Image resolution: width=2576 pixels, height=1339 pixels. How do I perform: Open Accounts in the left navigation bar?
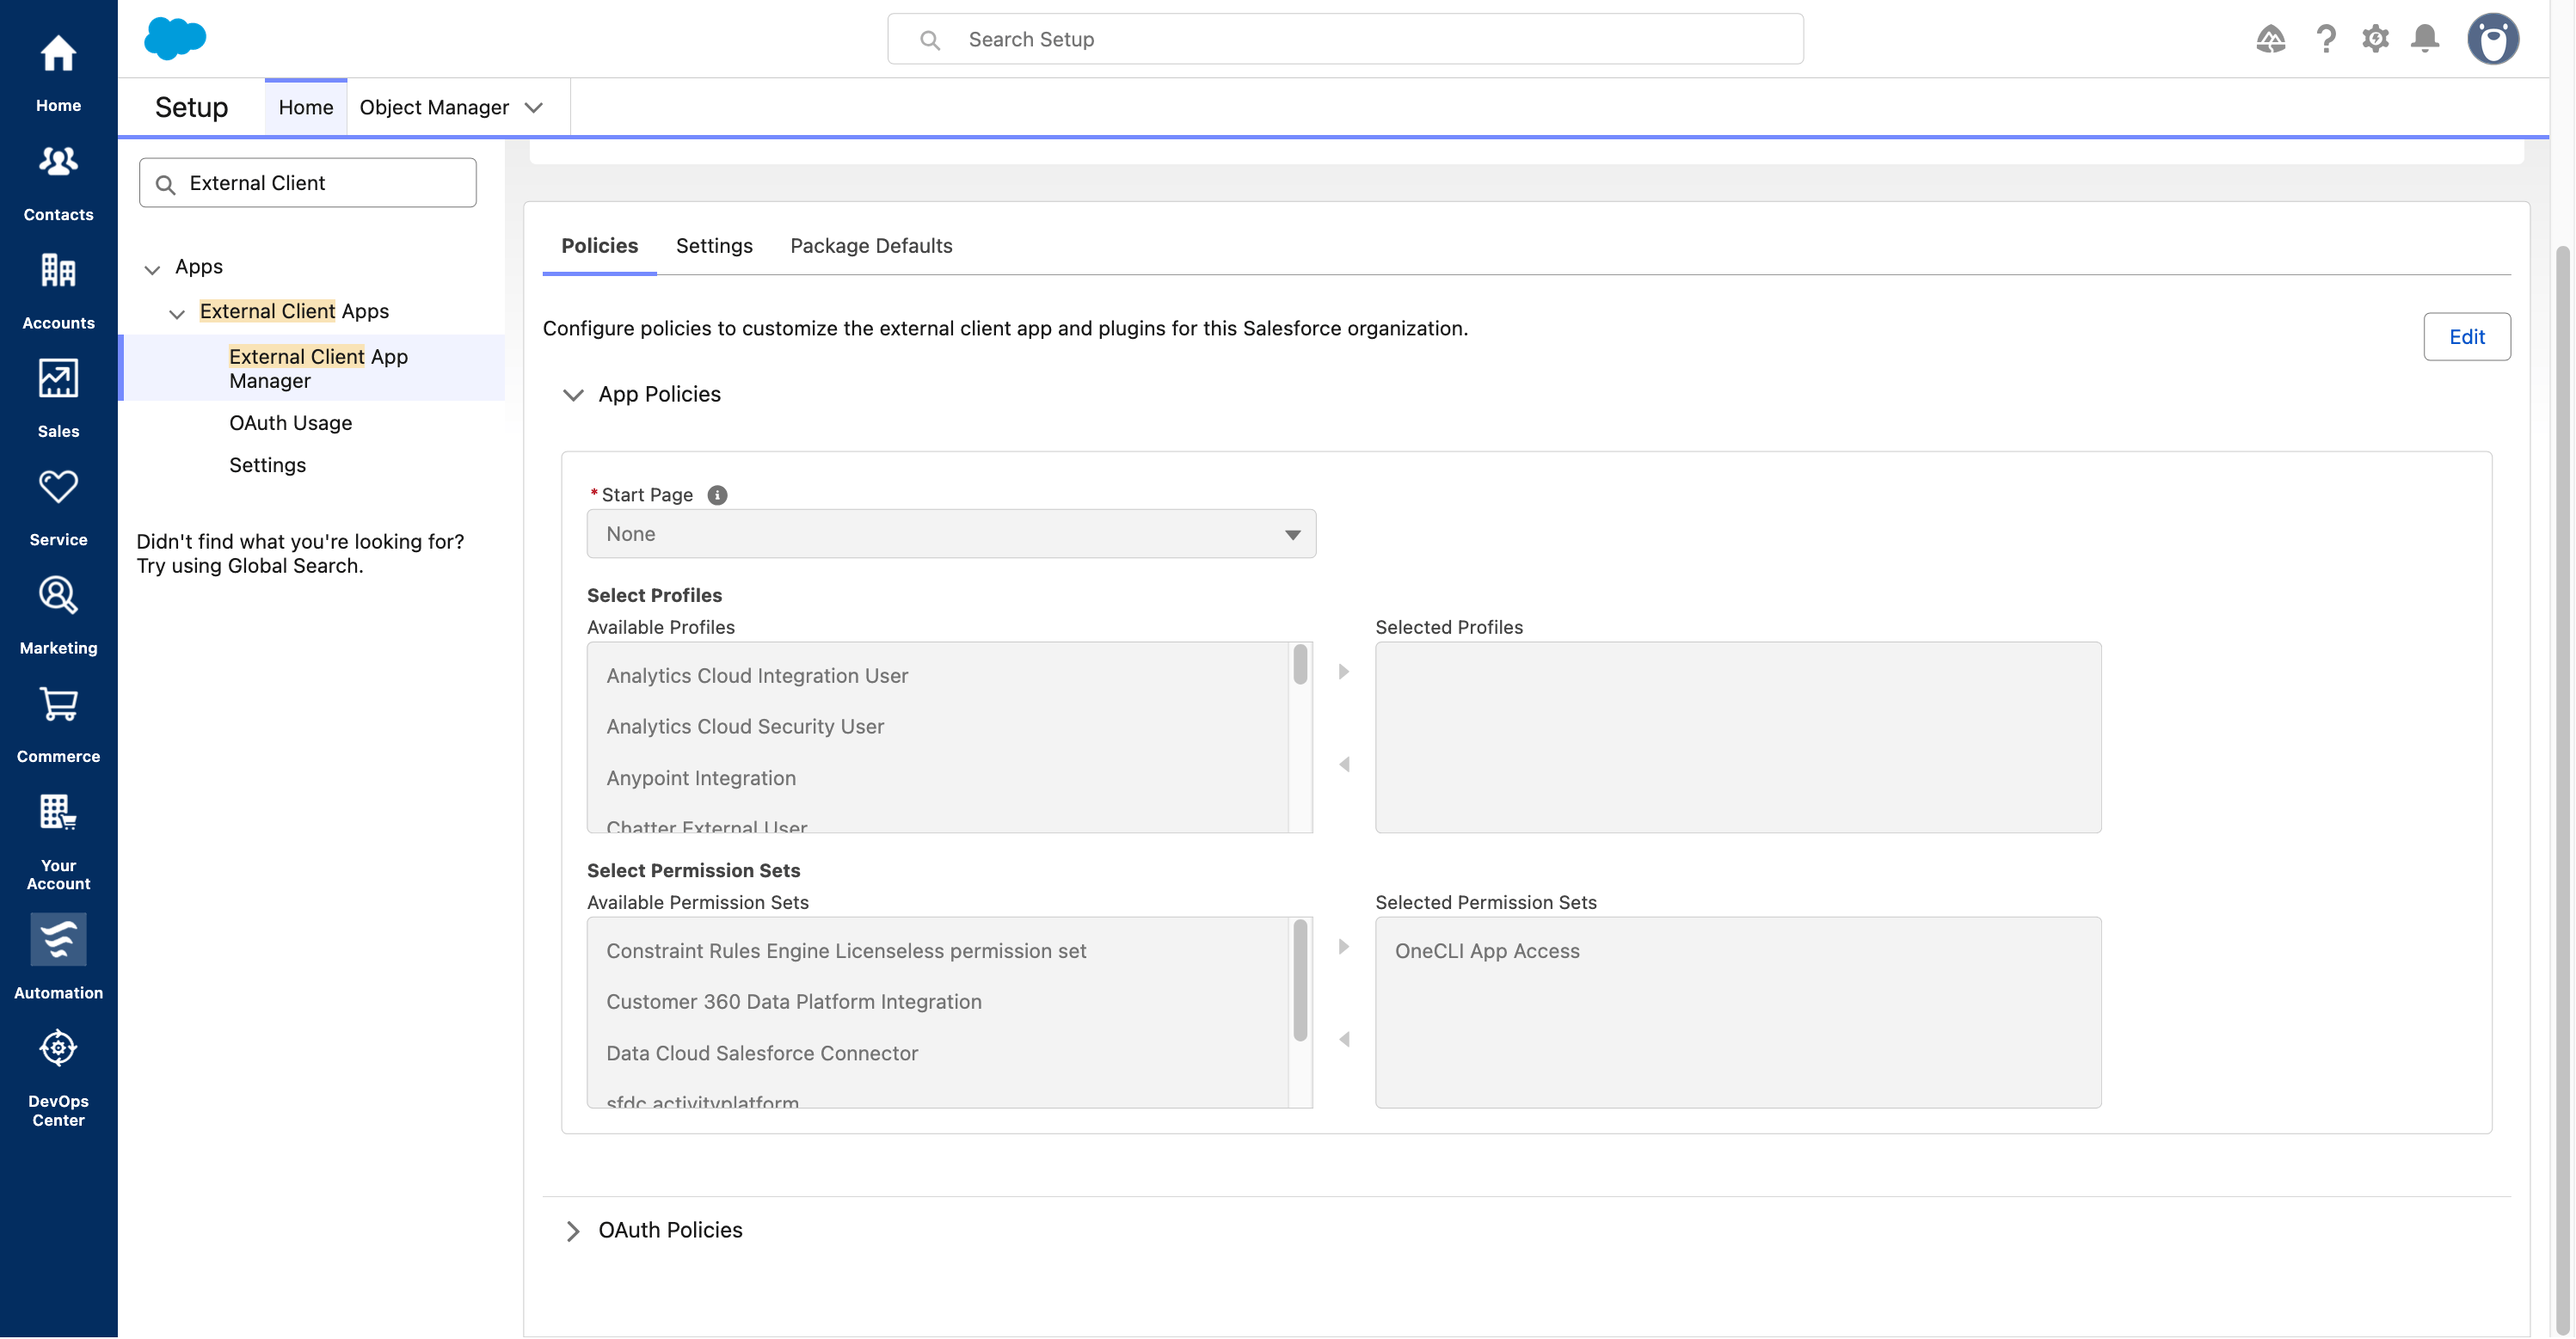point(58,290)
